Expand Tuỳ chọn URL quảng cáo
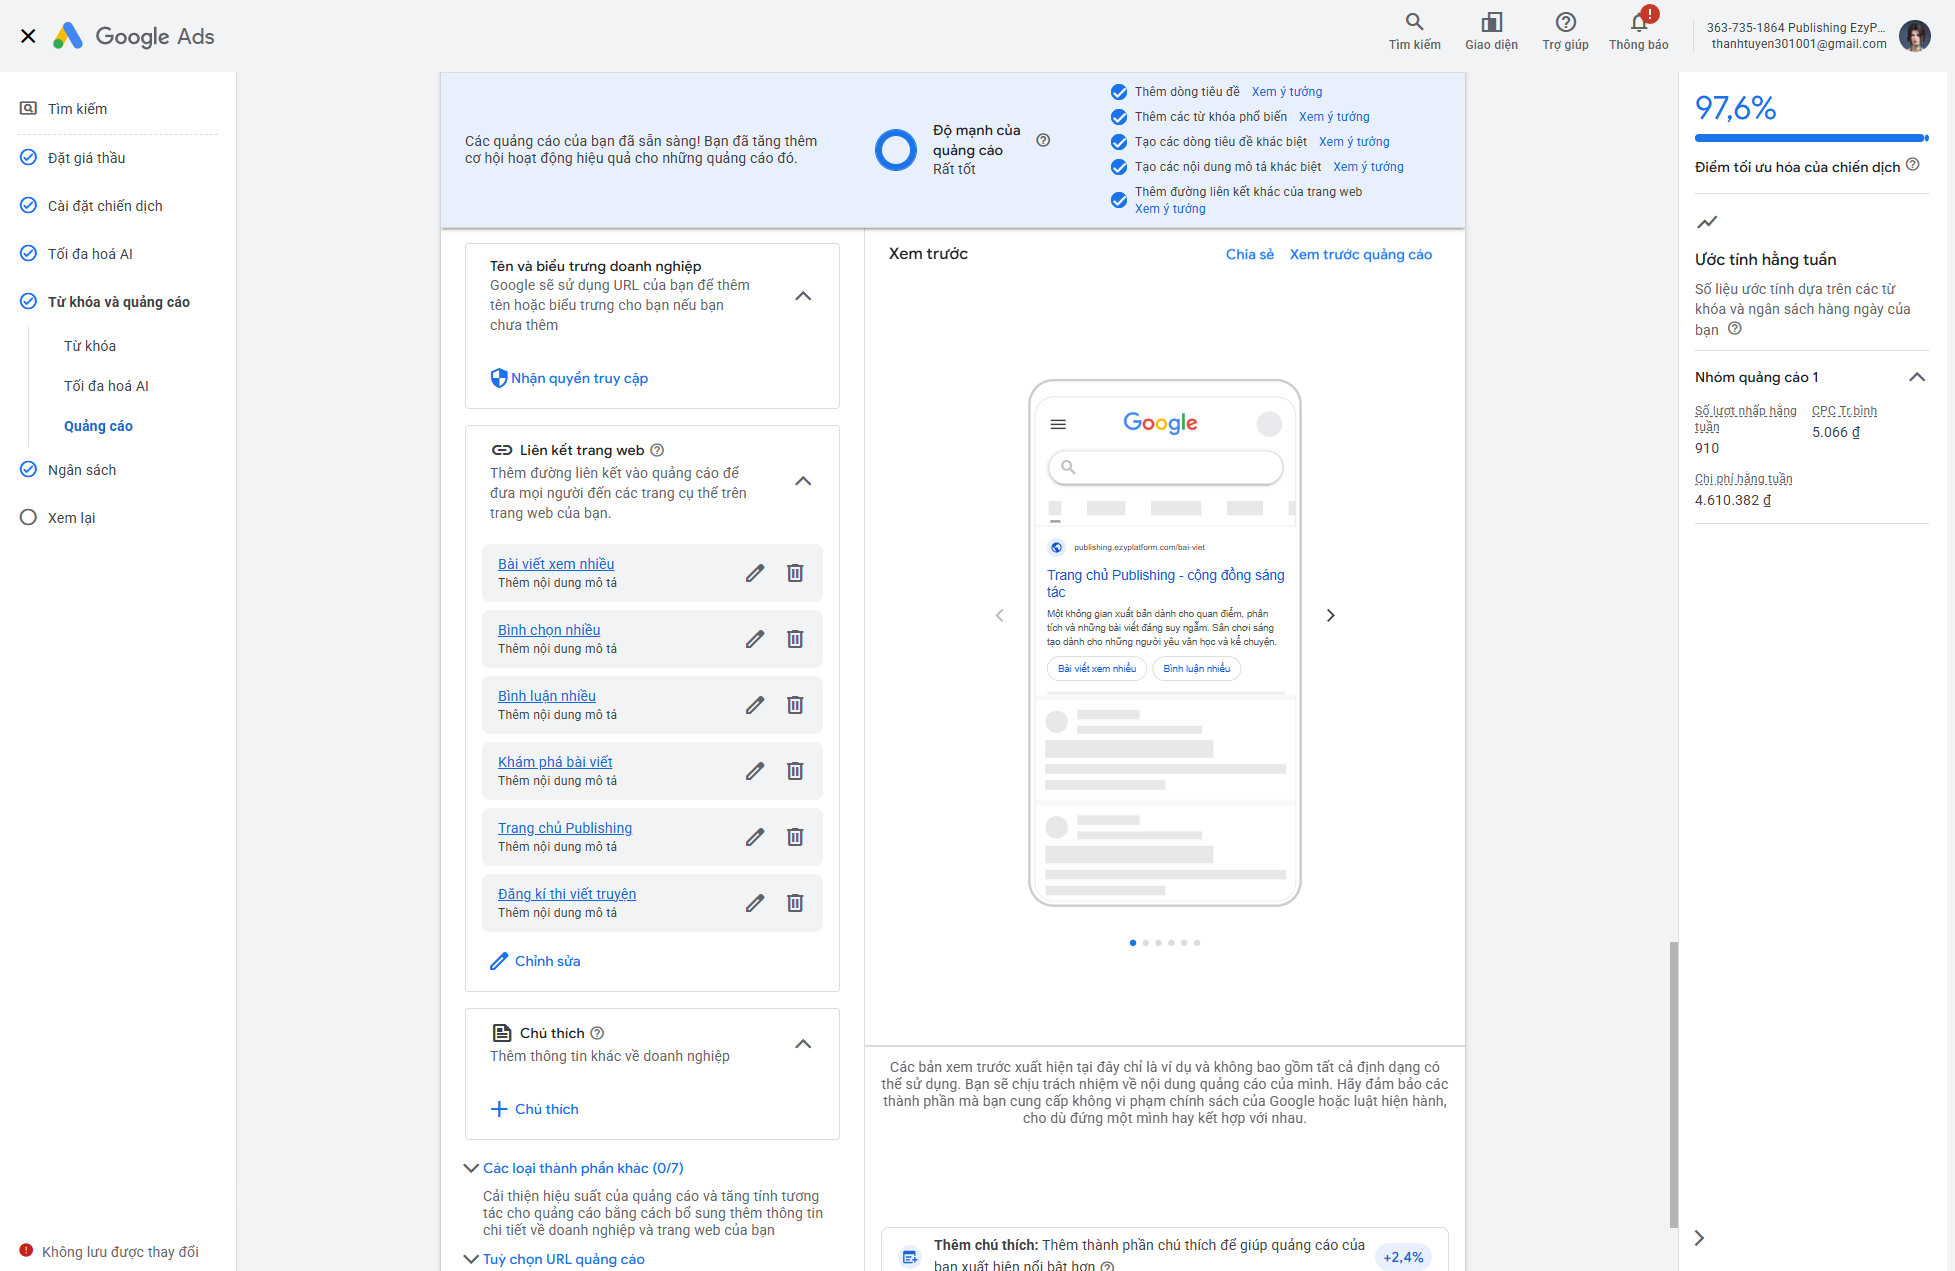Image resolution: width=1955 pixels, height=1271 pixels. pyautogui.click(x=554, y=1259)
